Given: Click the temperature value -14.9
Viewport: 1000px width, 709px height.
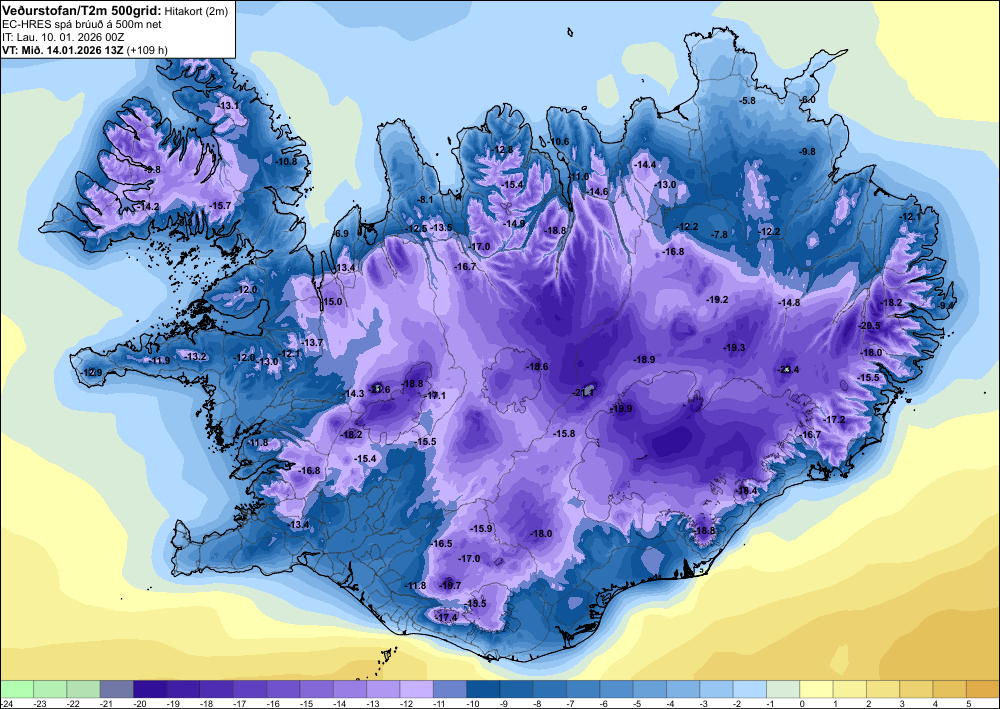Looking at the screenshot, I should [514, 224].
